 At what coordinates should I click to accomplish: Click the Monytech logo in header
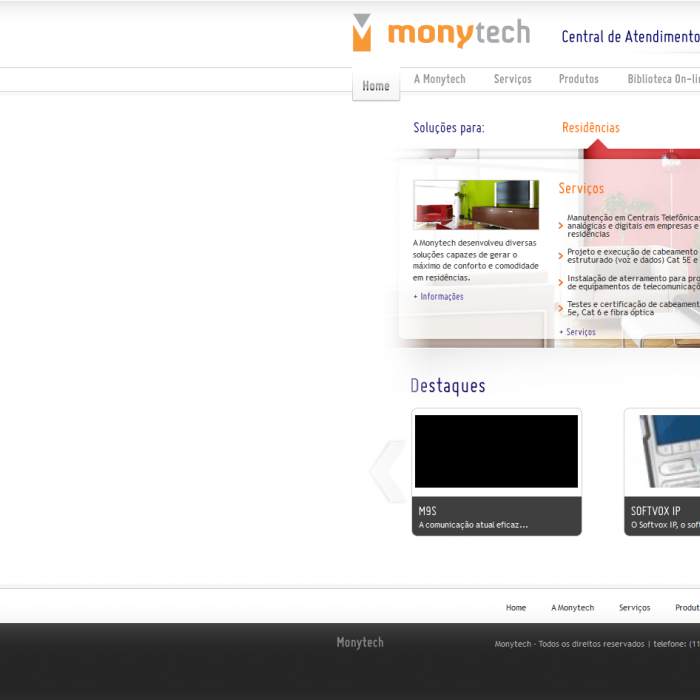(441, 33)
